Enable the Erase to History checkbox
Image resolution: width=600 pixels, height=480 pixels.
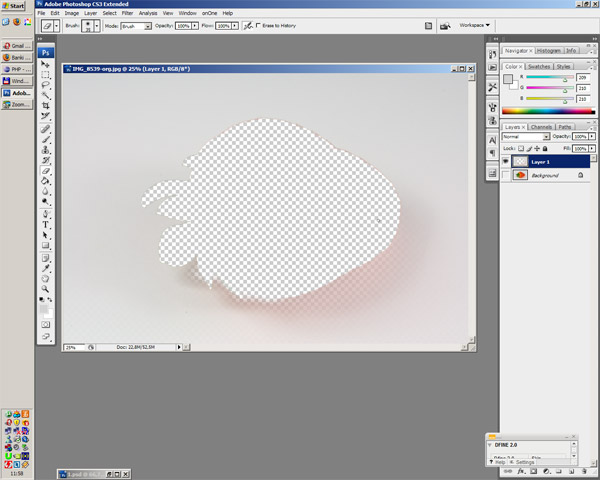[259, 25]
